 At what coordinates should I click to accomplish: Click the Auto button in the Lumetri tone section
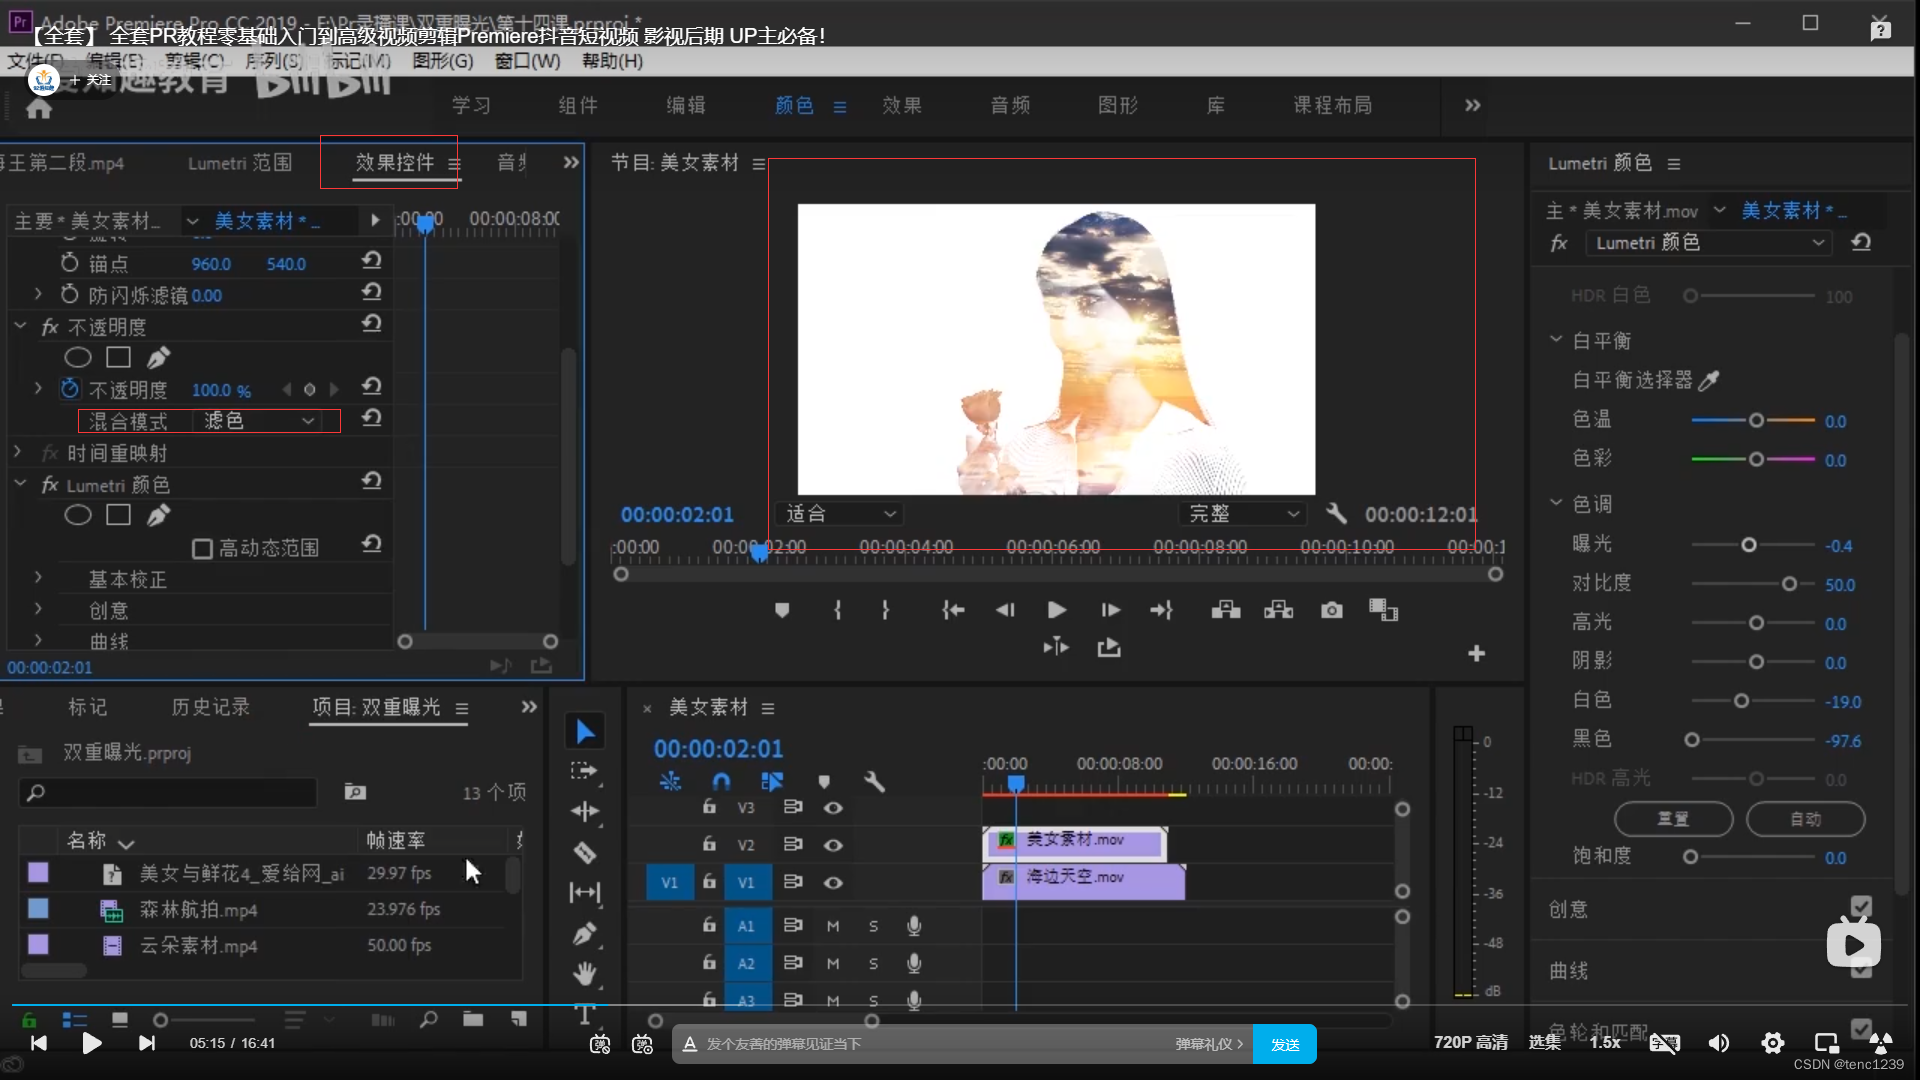click(x=1805, y=819)
